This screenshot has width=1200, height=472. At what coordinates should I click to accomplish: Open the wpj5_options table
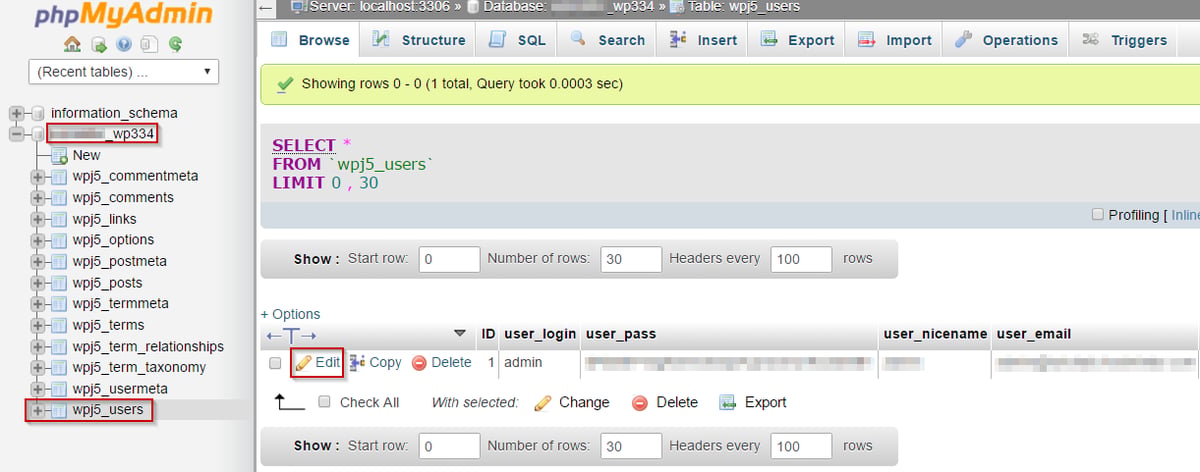(113, 240)
